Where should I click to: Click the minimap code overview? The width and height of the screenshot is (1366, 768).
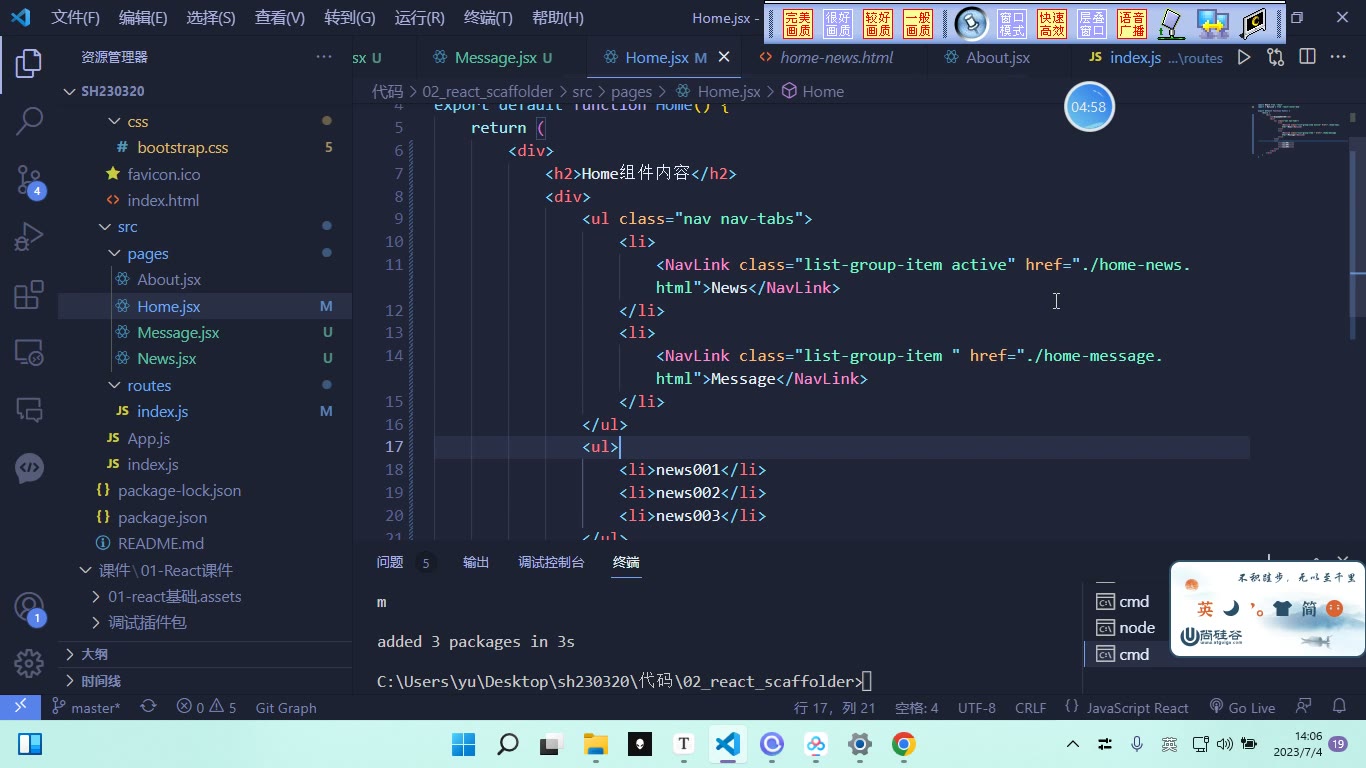[x=1298, y=130]
